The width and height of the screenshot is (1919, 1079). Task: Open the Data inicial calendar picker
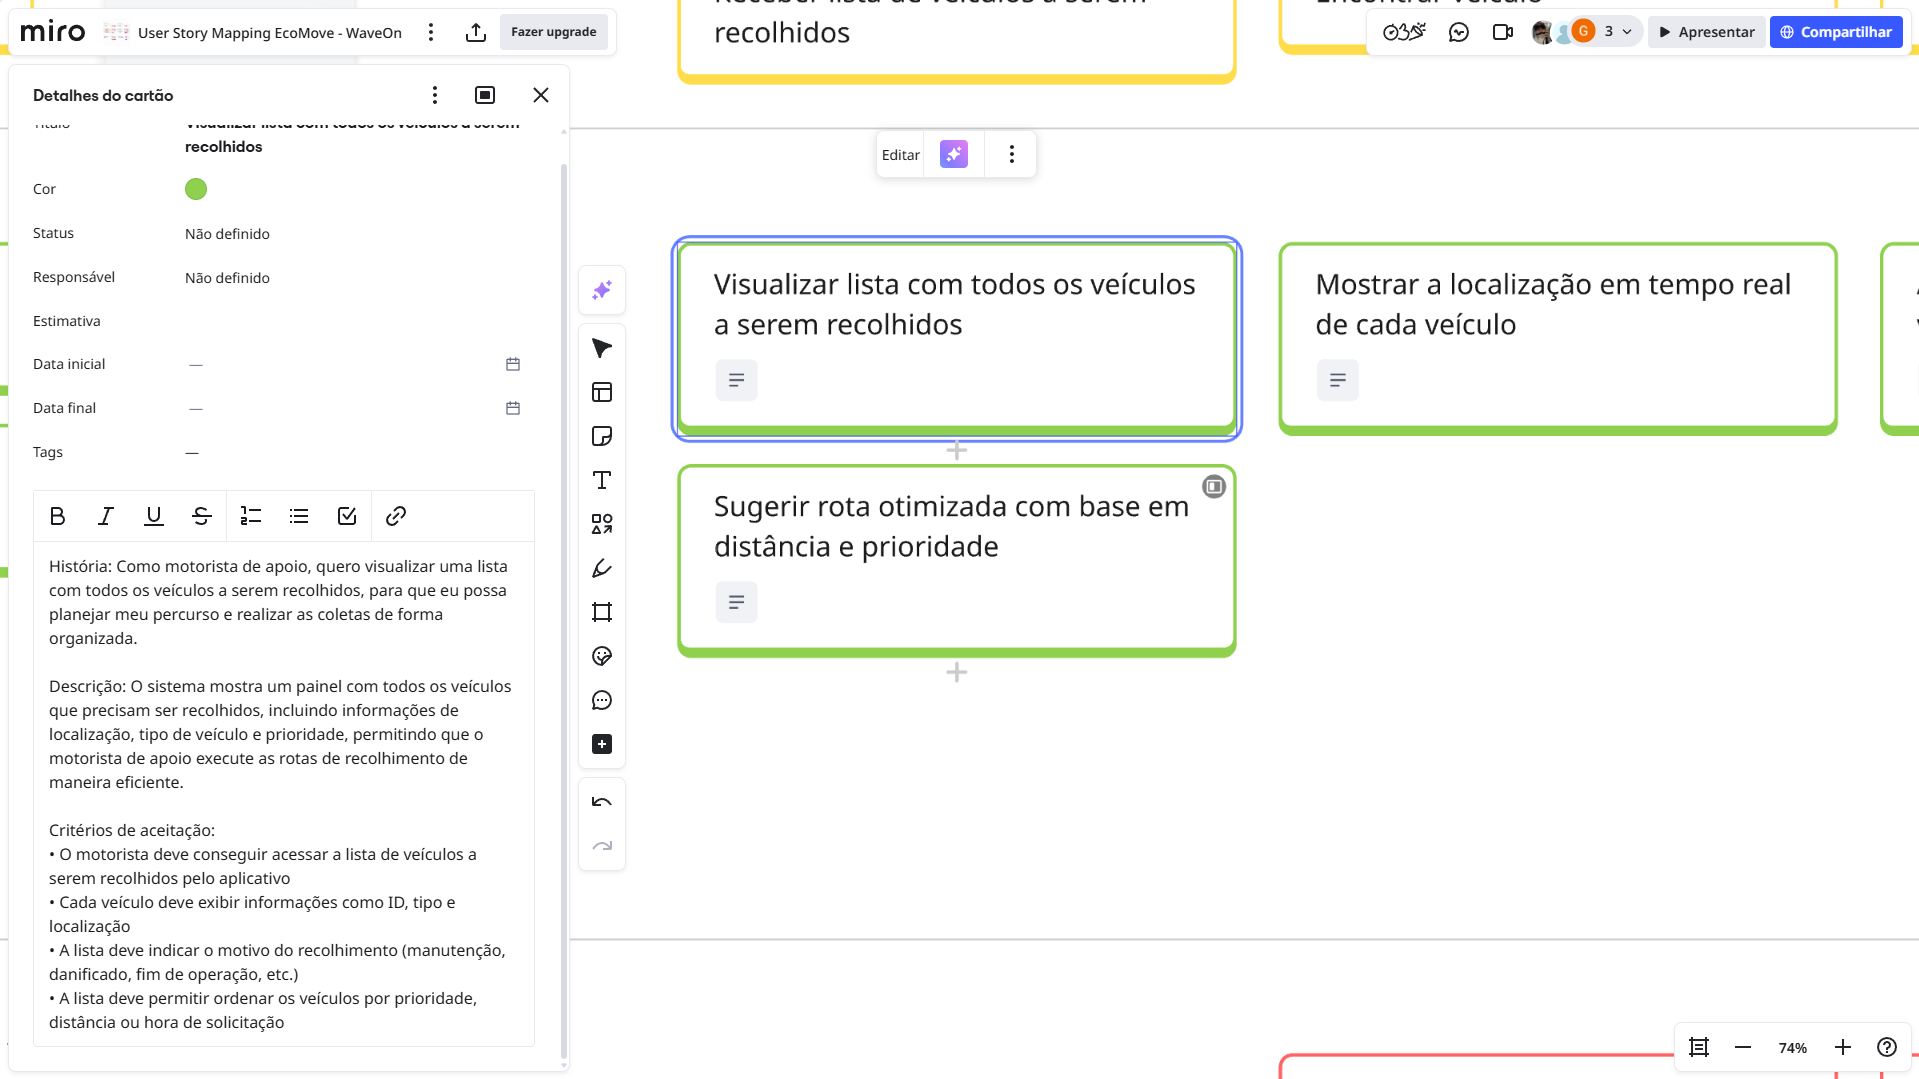point(513,364)
